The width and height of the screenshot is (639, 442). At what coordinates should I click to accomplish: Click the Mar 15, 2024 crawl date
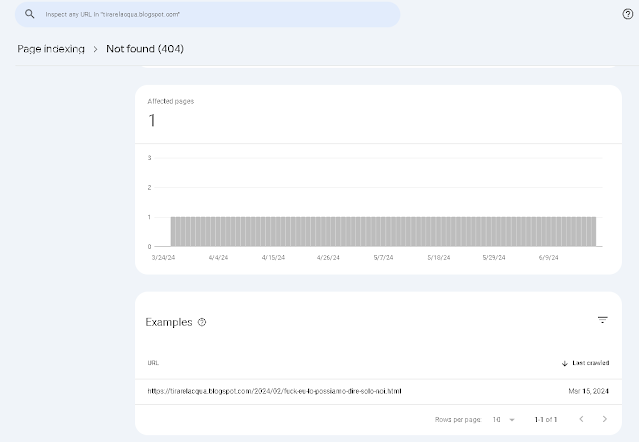click(588, 390)
